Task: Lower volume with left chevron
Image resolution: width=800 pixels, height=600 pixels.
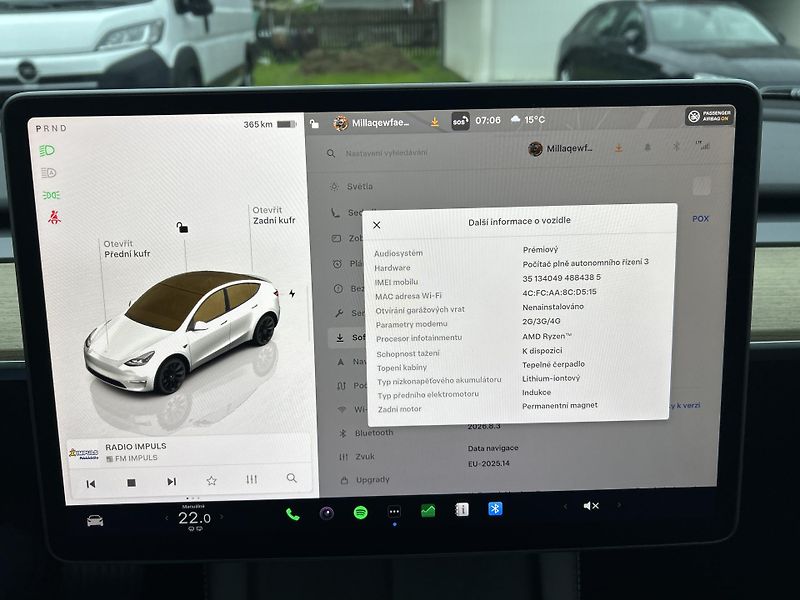Action: [565, 506]
